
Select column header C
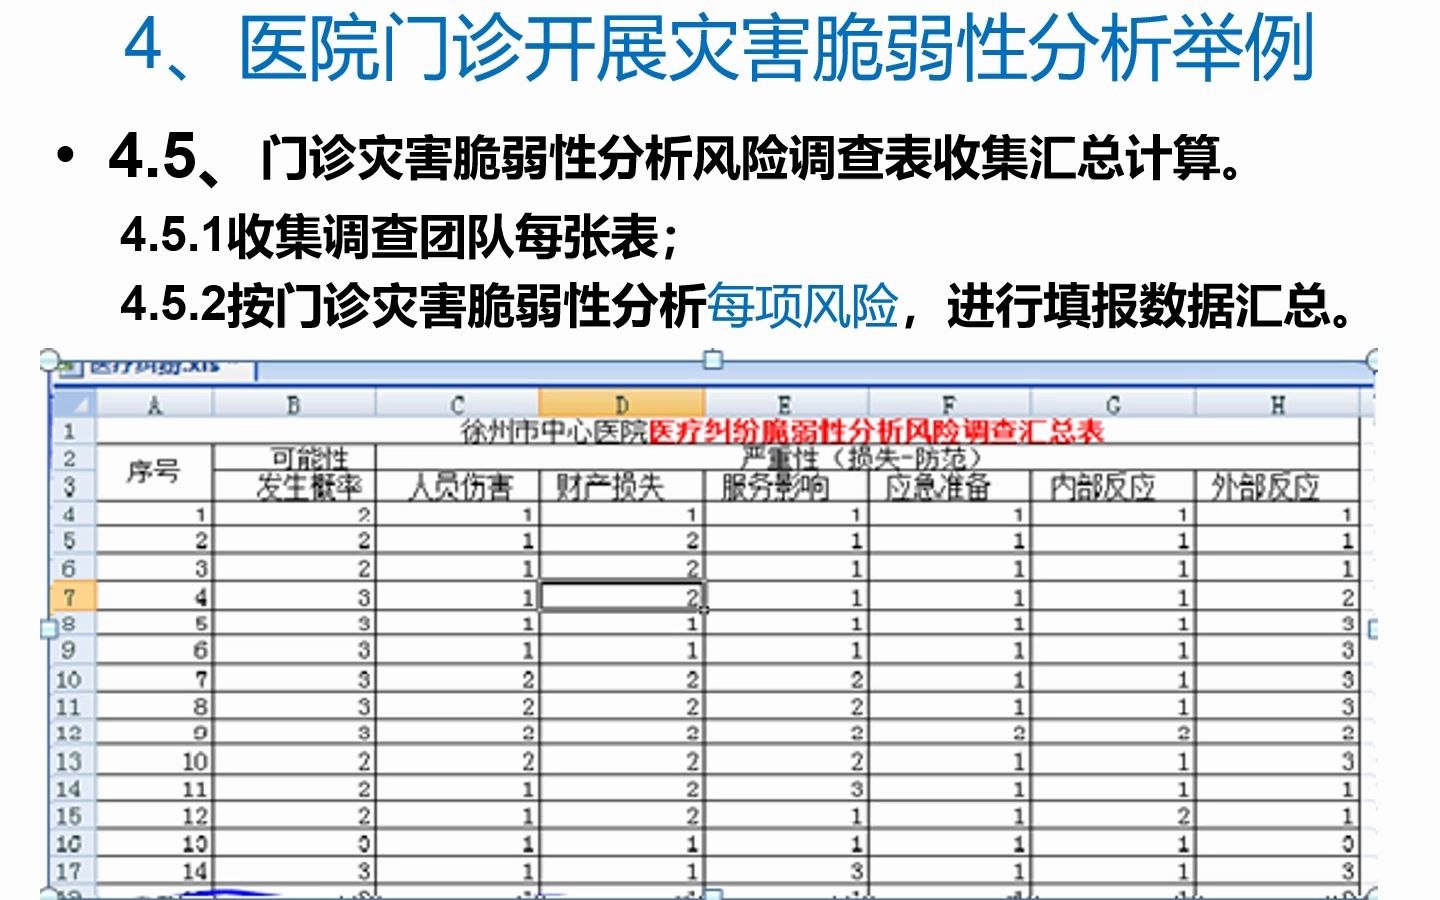click(x=457, y=404)
